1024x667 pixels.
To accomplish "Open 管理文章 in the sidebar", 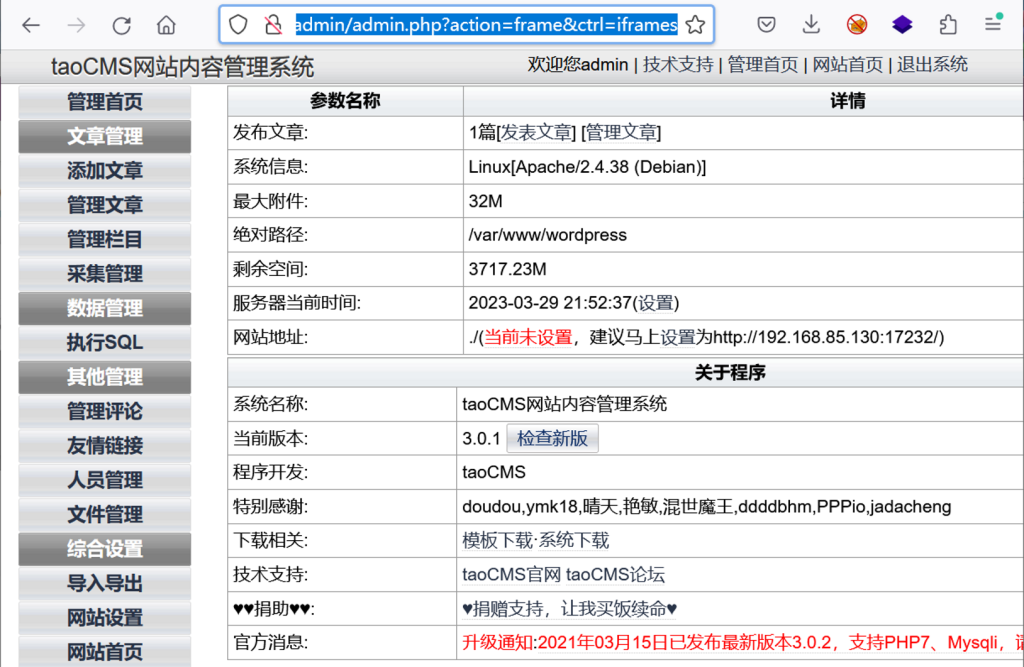I will [104, 205].
